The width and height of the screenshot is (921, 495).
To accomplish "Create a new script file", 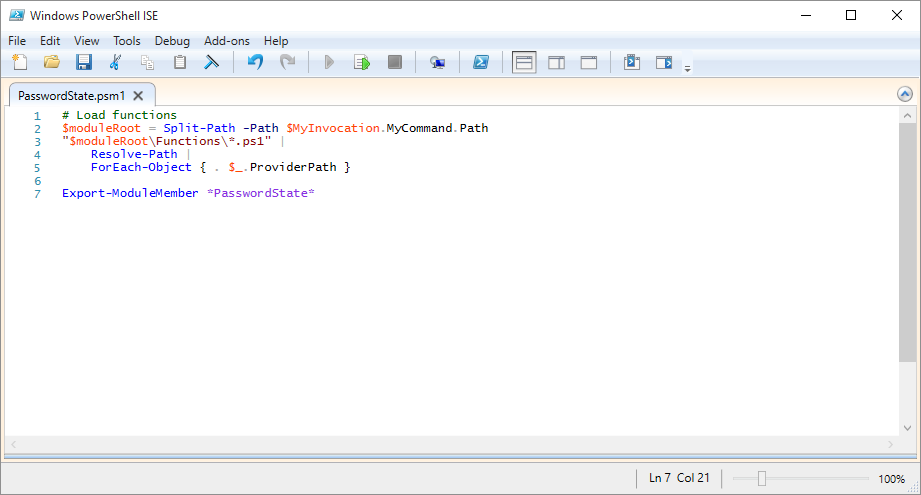I will [20, 62].
